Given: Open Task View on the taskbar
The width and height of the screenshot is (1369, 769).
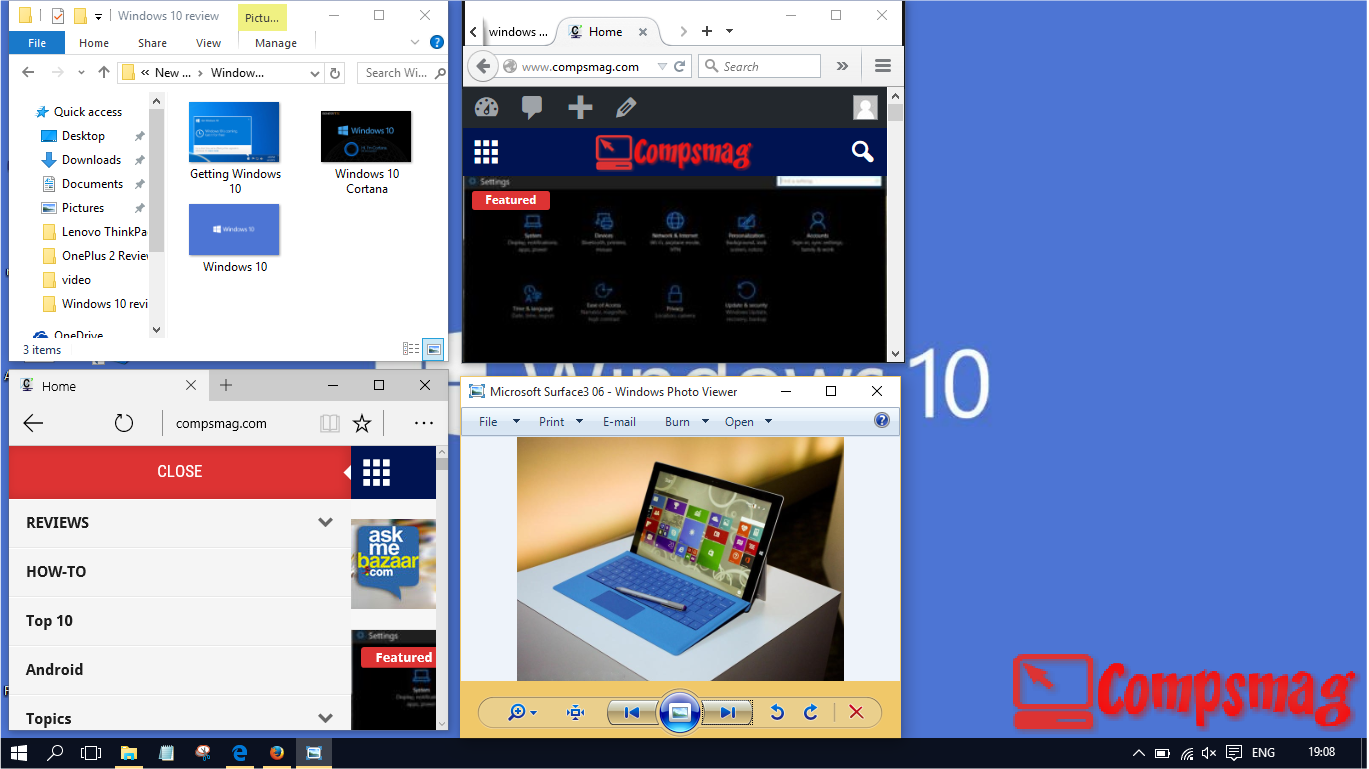Looking at the screenshot, I should 91,752.
